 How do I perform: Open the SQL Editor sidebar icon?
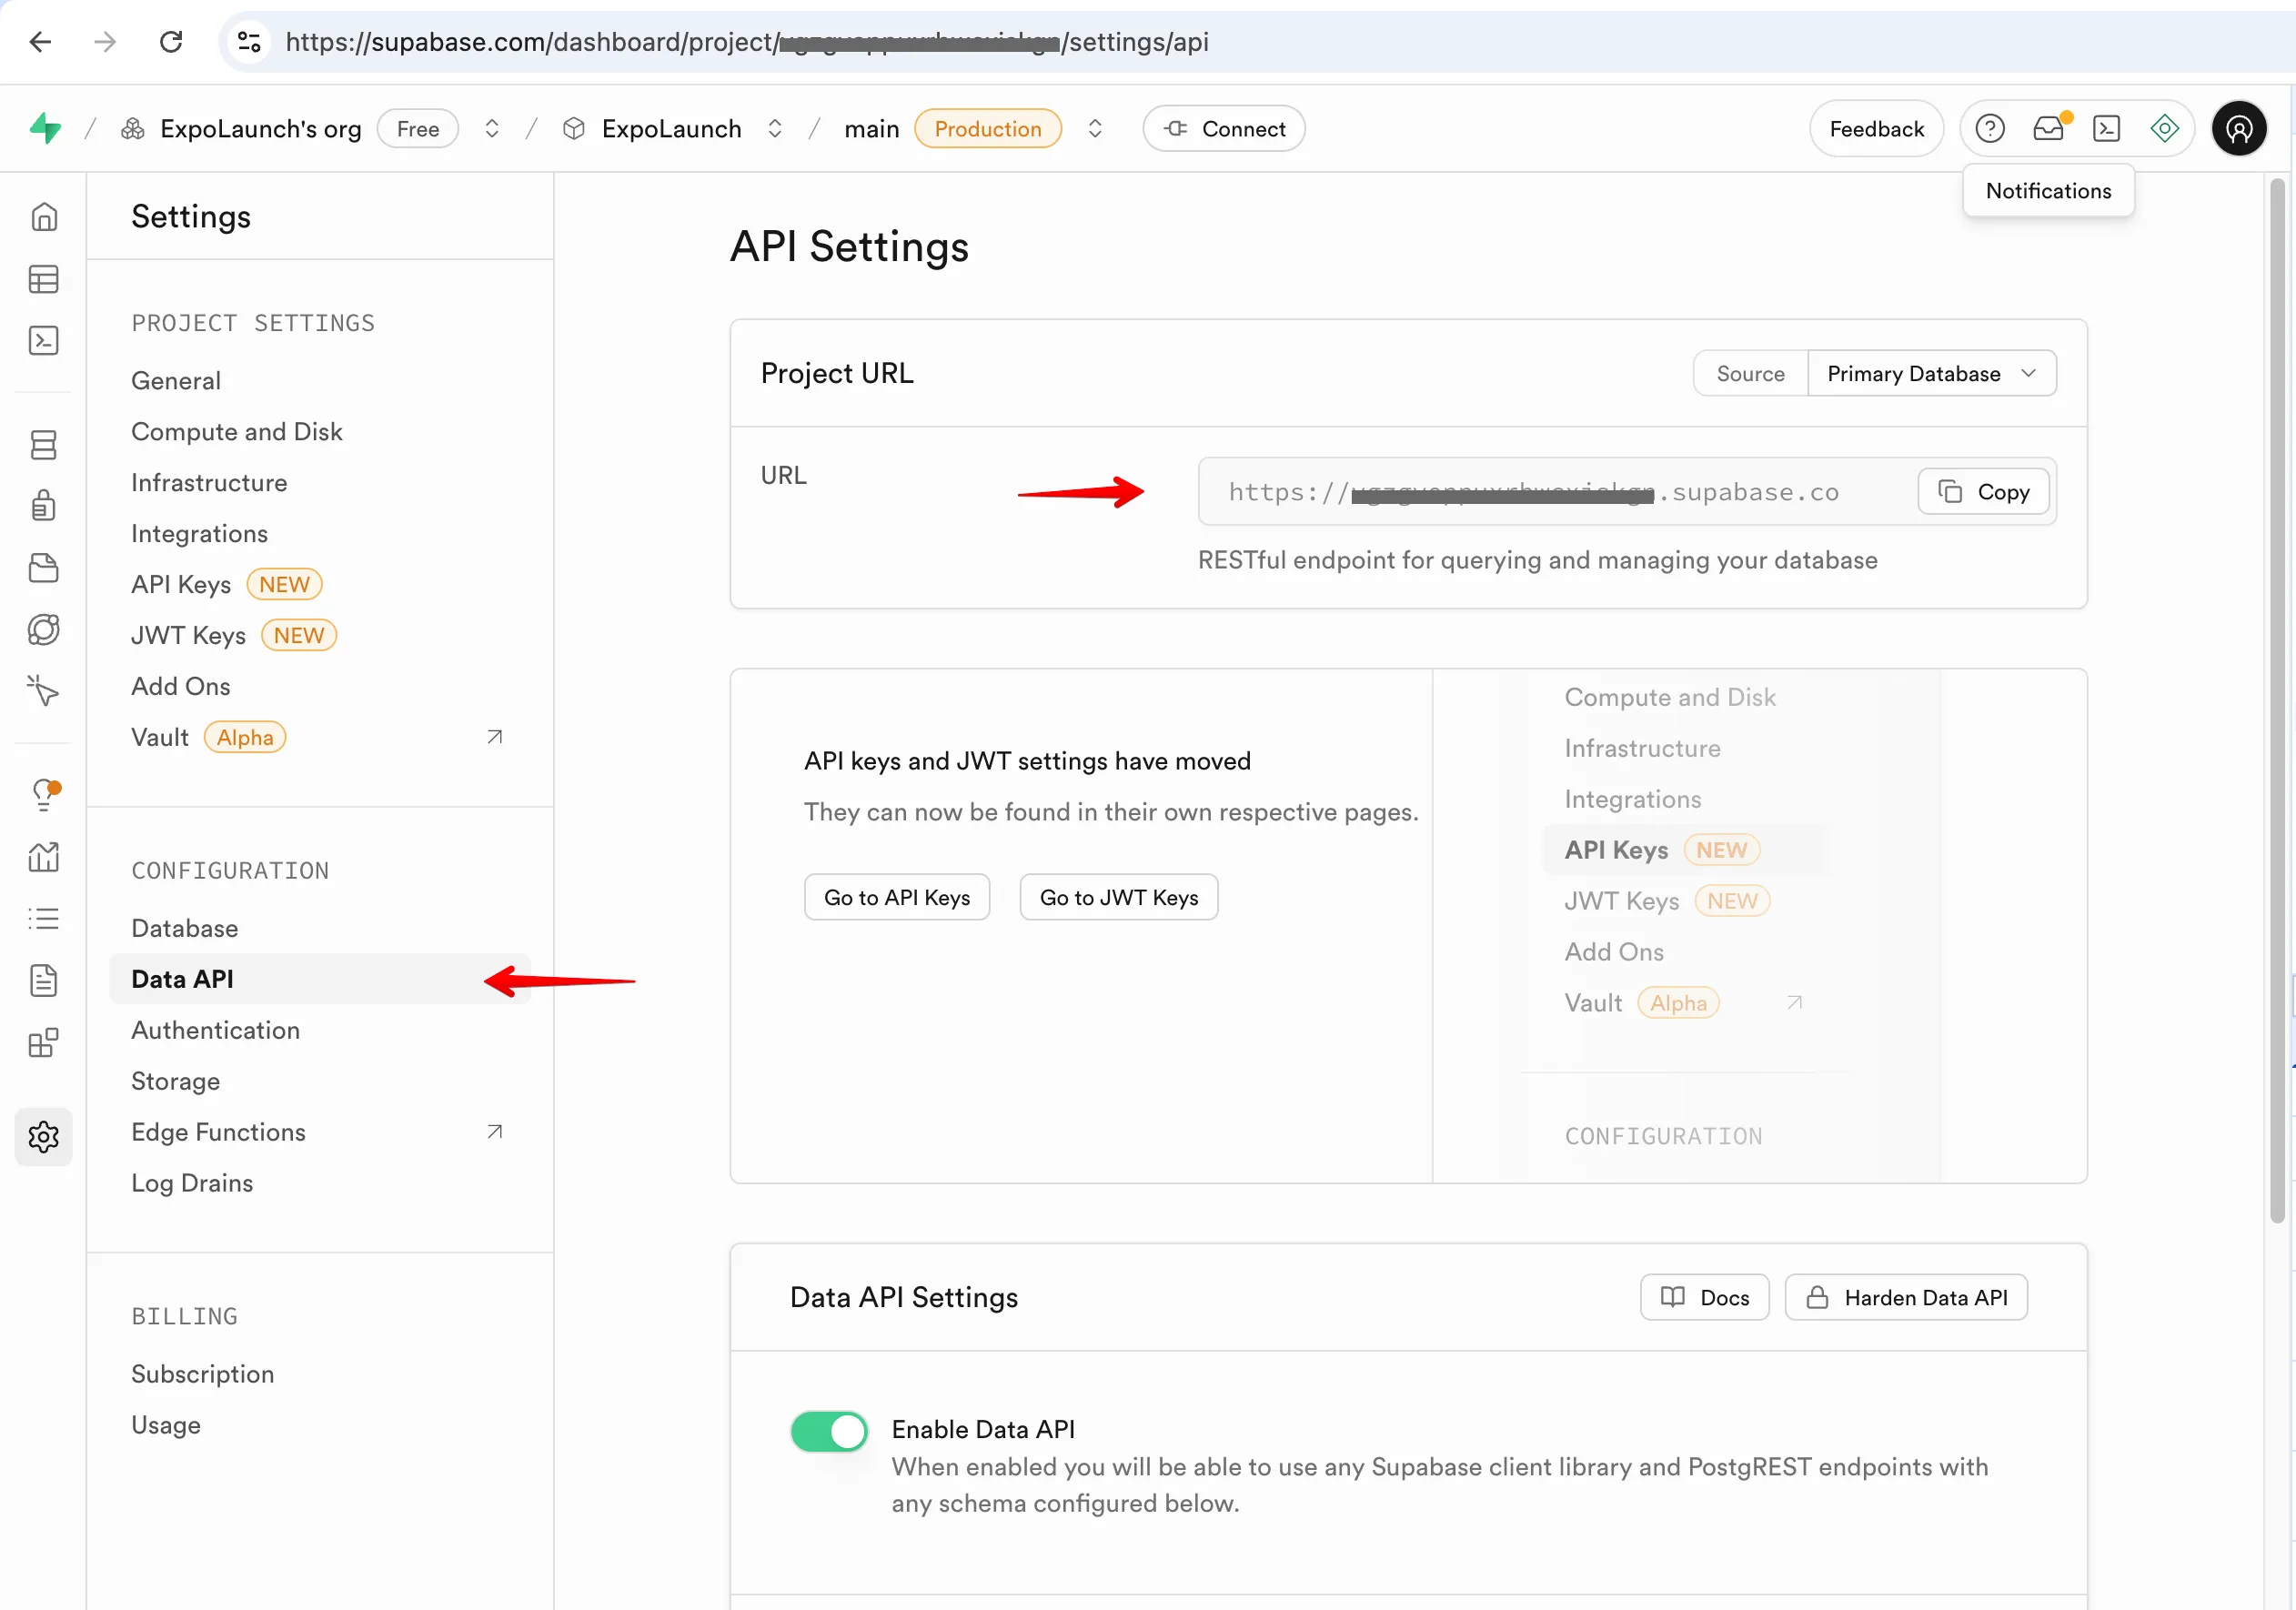tap(44, 341)
